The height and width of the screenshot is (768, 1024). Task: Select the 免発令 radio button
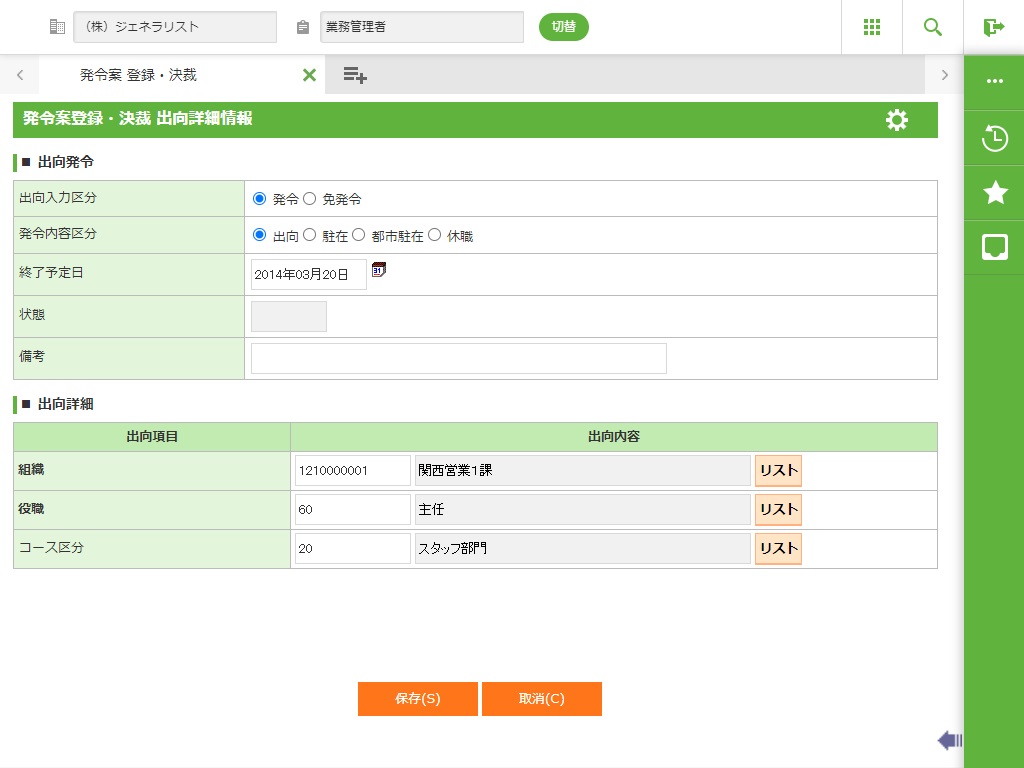pyautogui.click(x=310, y=199)
